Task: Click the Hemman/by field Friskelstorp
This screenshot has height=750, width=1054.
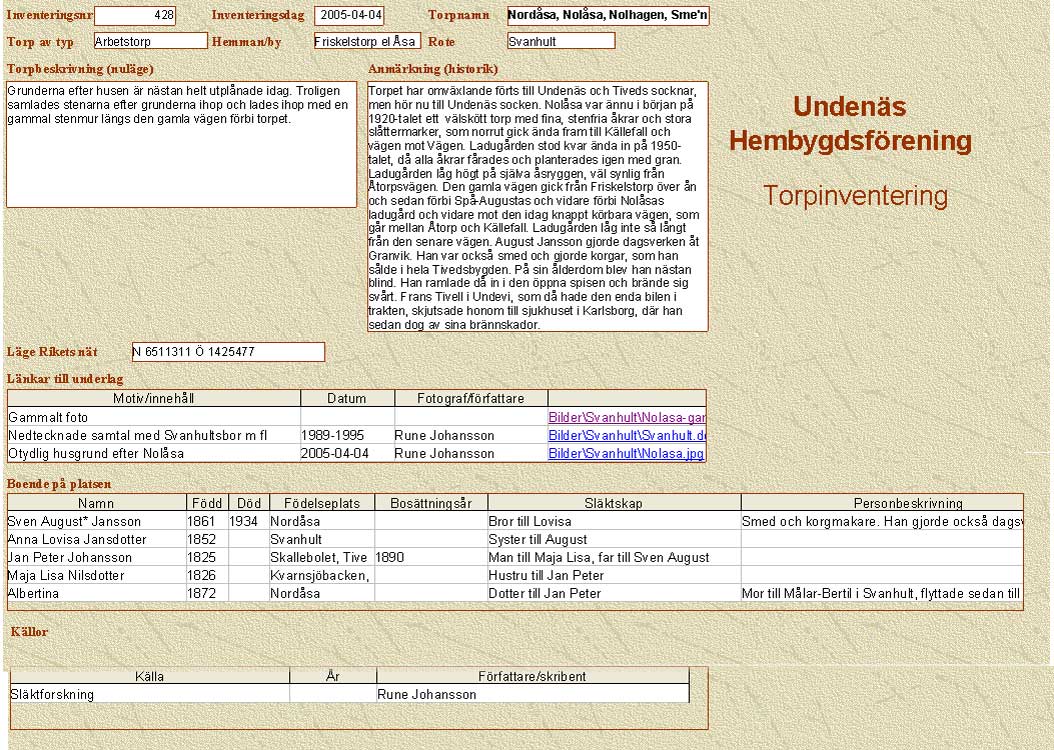Action: [366, 41]
